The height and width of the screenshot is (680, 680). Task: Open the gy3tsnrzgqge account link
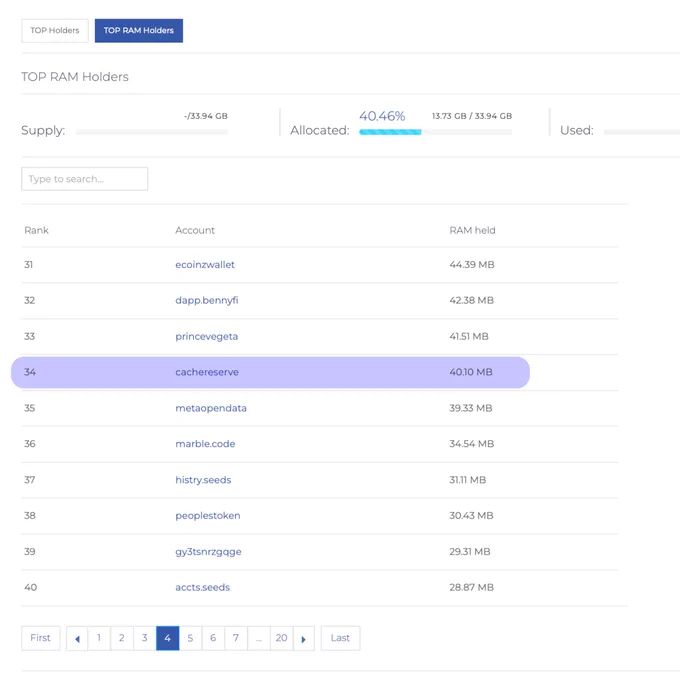click(208, 552)
